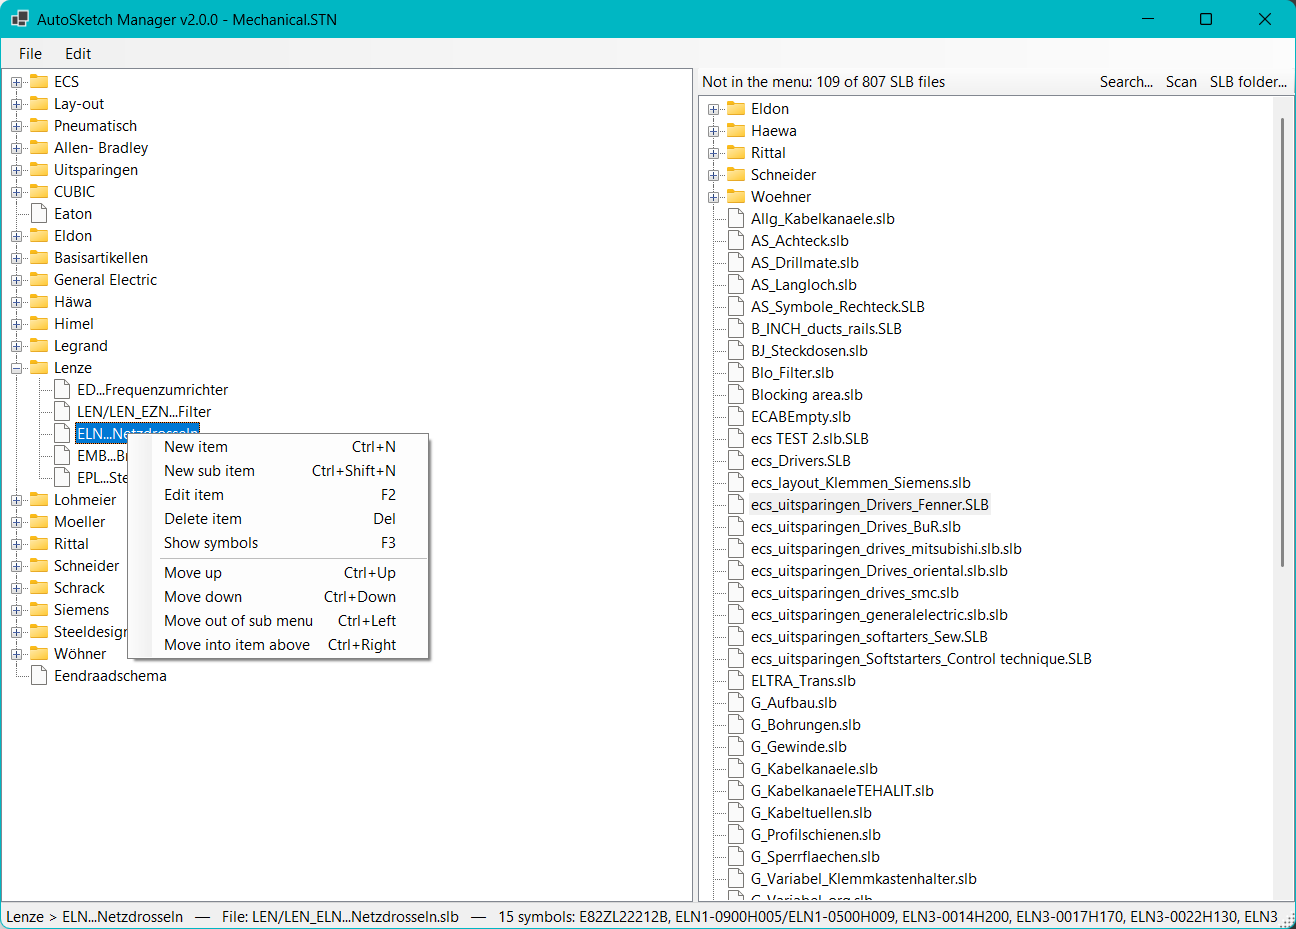Viewport: 1296px width, 929px height.
Task: Click the G_Profilschienen.slb file icon
Action: point(736,834)
